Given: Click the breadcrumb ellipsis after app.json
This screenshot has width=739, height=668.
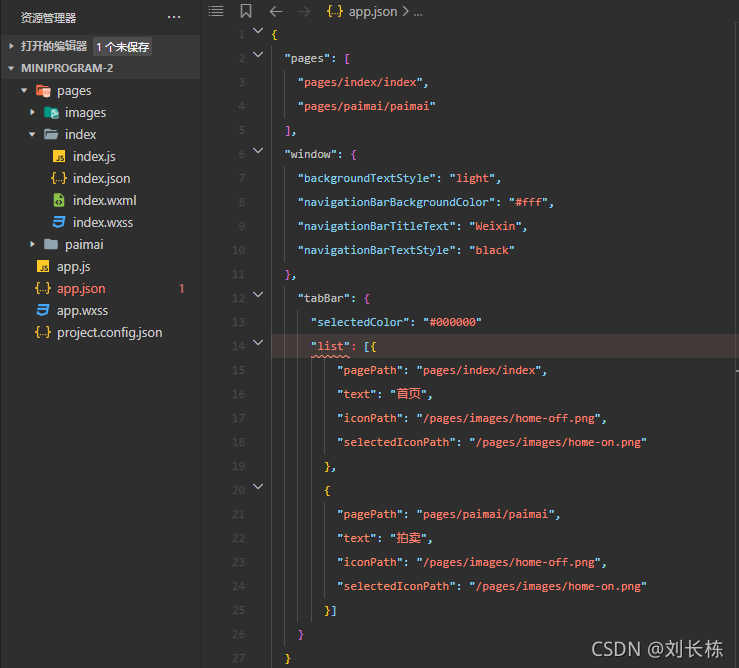Looking at the screenshot, I should click(x=418, y=12).
